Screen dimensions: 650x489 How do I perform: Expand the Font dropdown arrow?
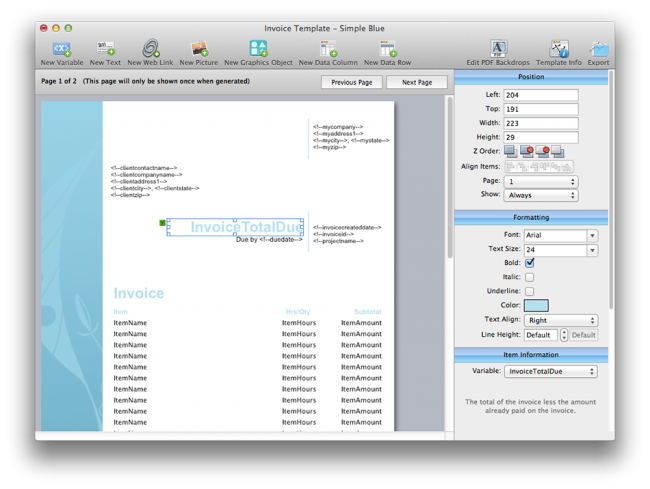tap(592, 235)
